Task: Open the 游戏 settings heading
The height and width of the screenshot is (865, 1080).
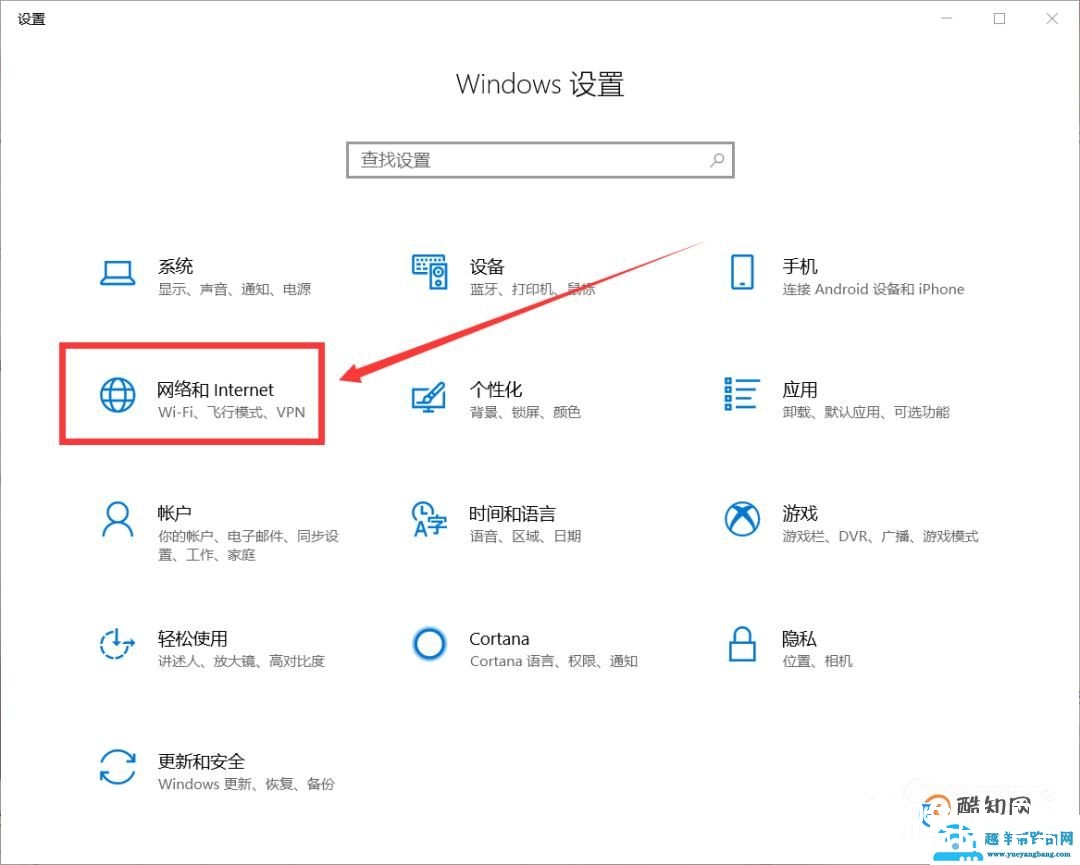Action: [800, 513]
